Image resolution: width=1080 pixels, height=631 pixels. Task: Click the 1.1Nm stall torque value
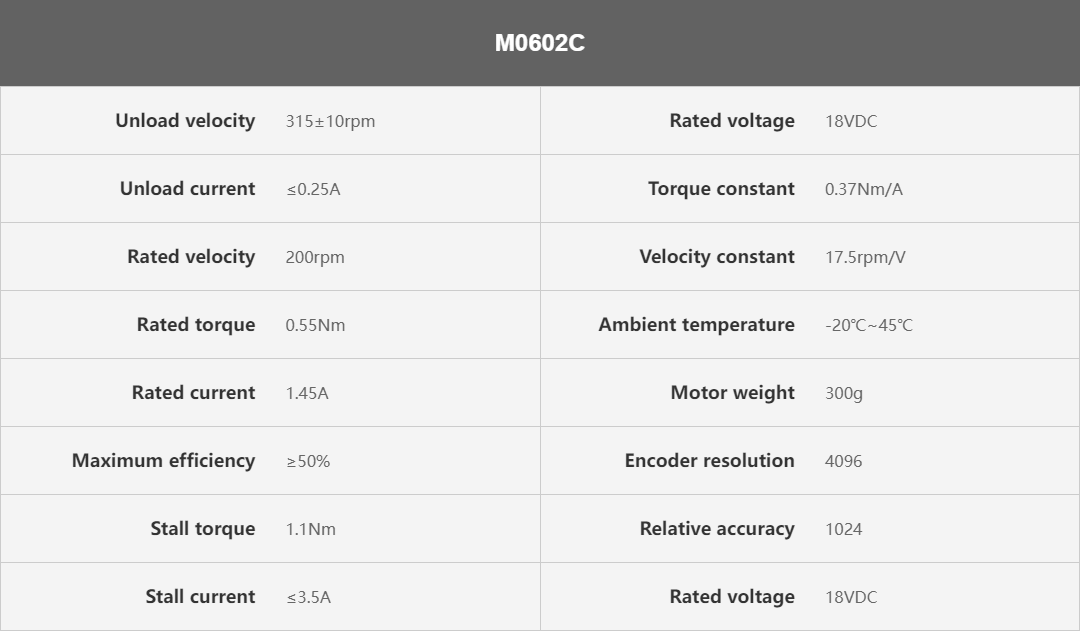point(311,529)
